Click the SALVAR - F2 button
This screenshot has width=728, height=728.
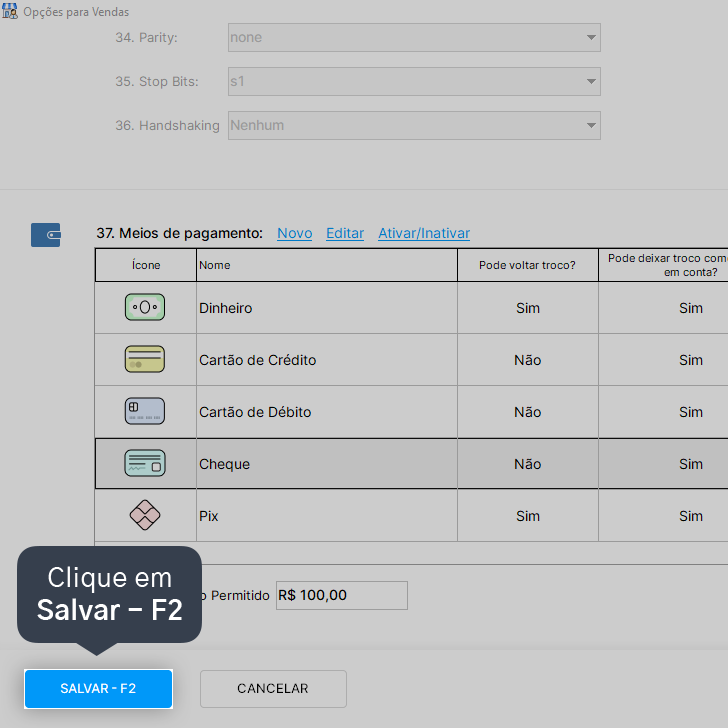(98, 689)
